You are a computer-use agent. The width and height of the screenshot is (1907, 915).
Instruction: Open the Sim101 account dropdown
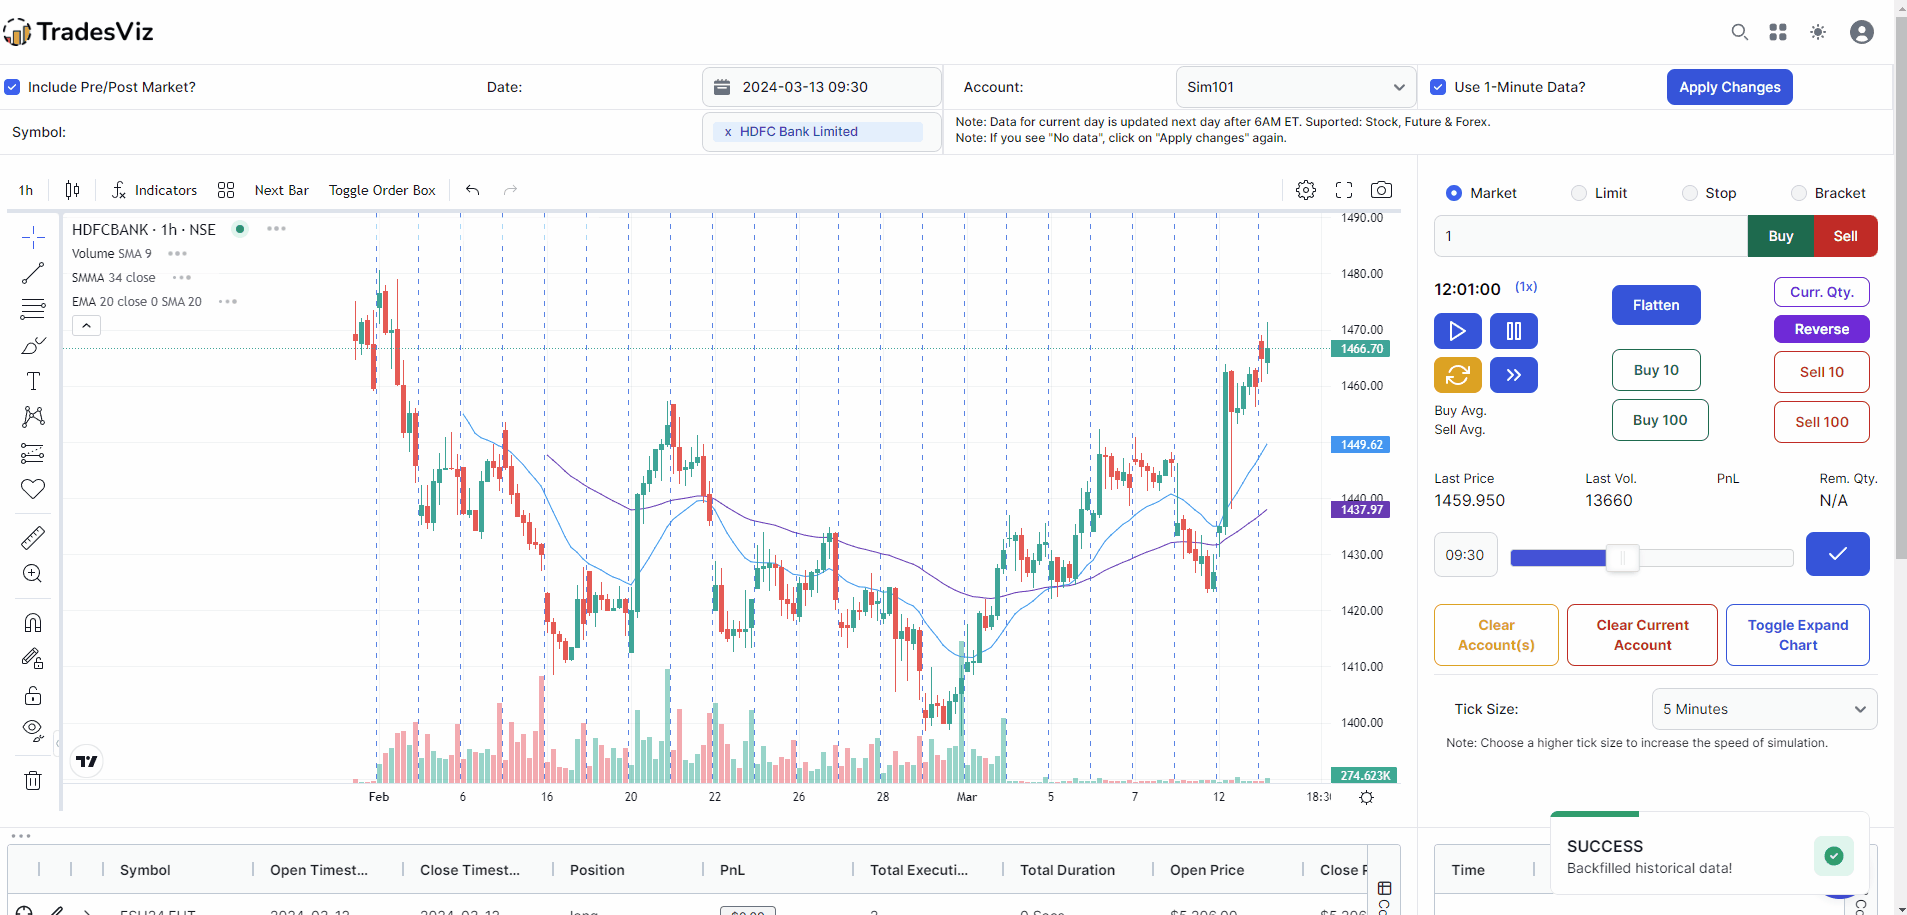pos(1296,87)
